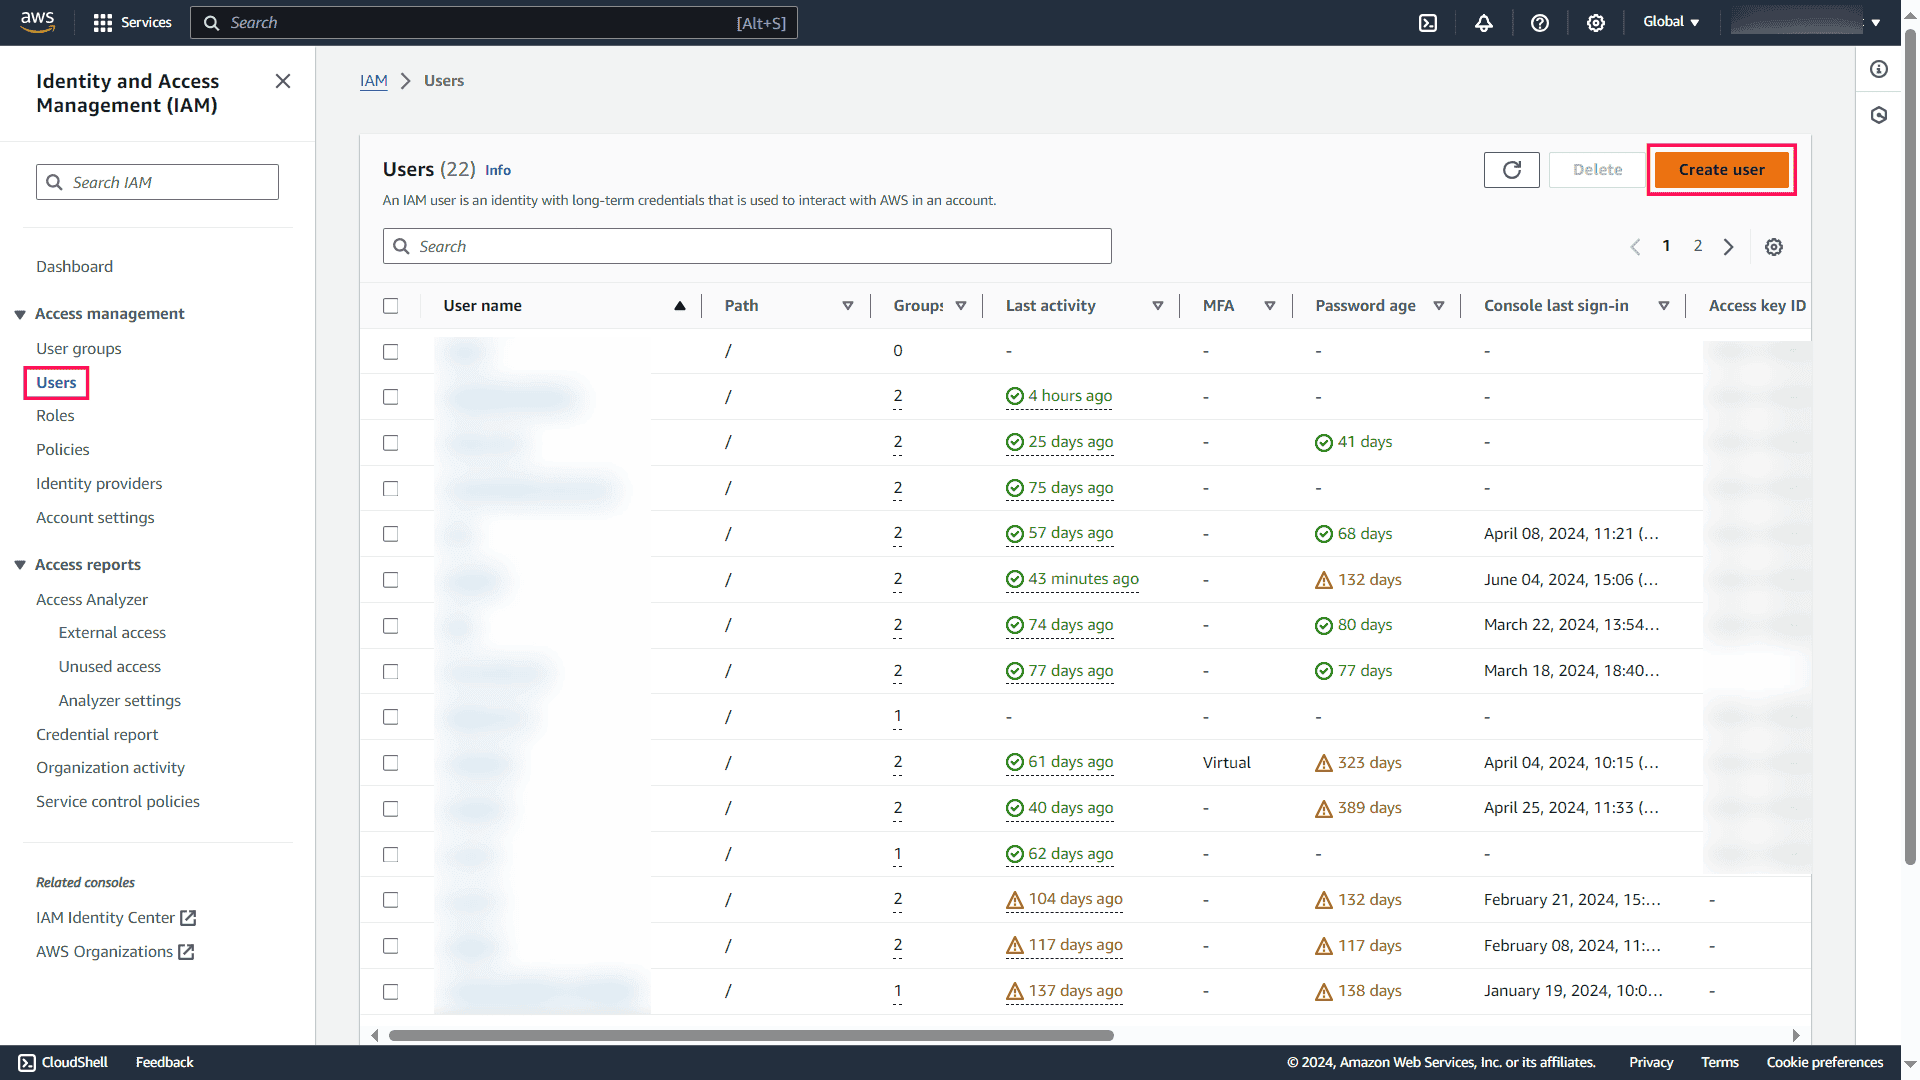Open Credential report from the sidebar
This screenshot has width=1920, height=1080.
tap(97, 734)
